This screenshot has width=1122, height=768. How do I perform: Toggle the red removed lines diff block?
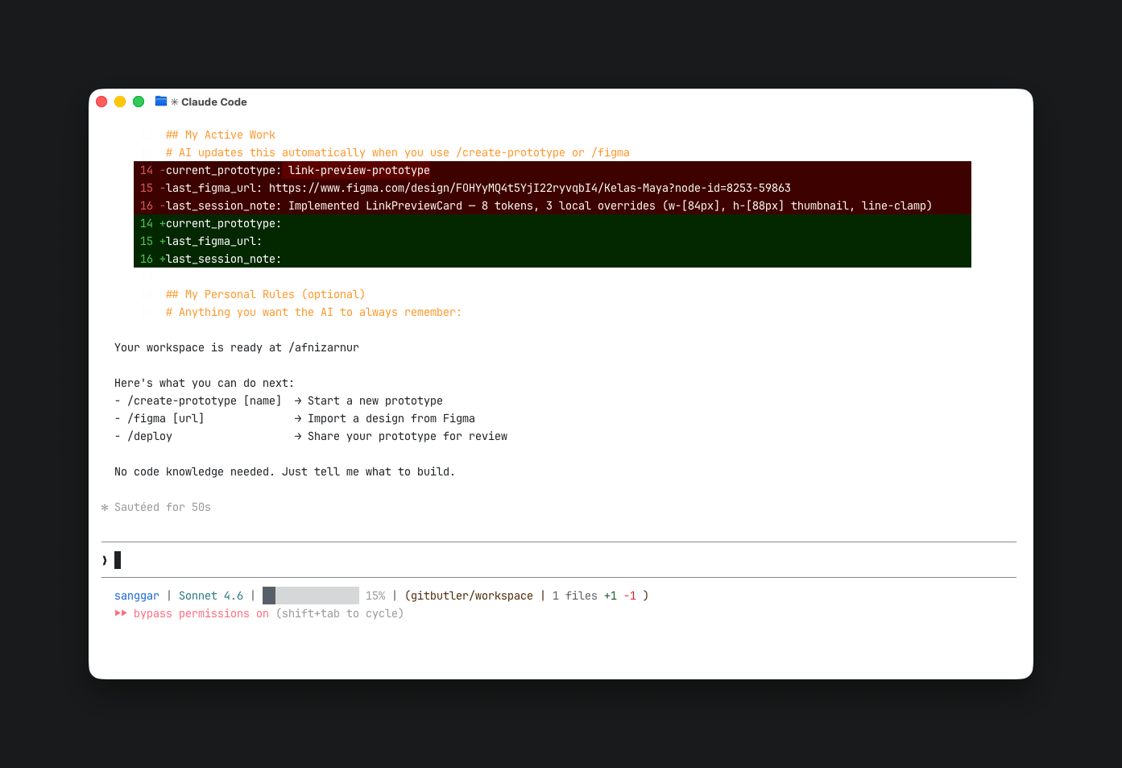tap(550, 188)
